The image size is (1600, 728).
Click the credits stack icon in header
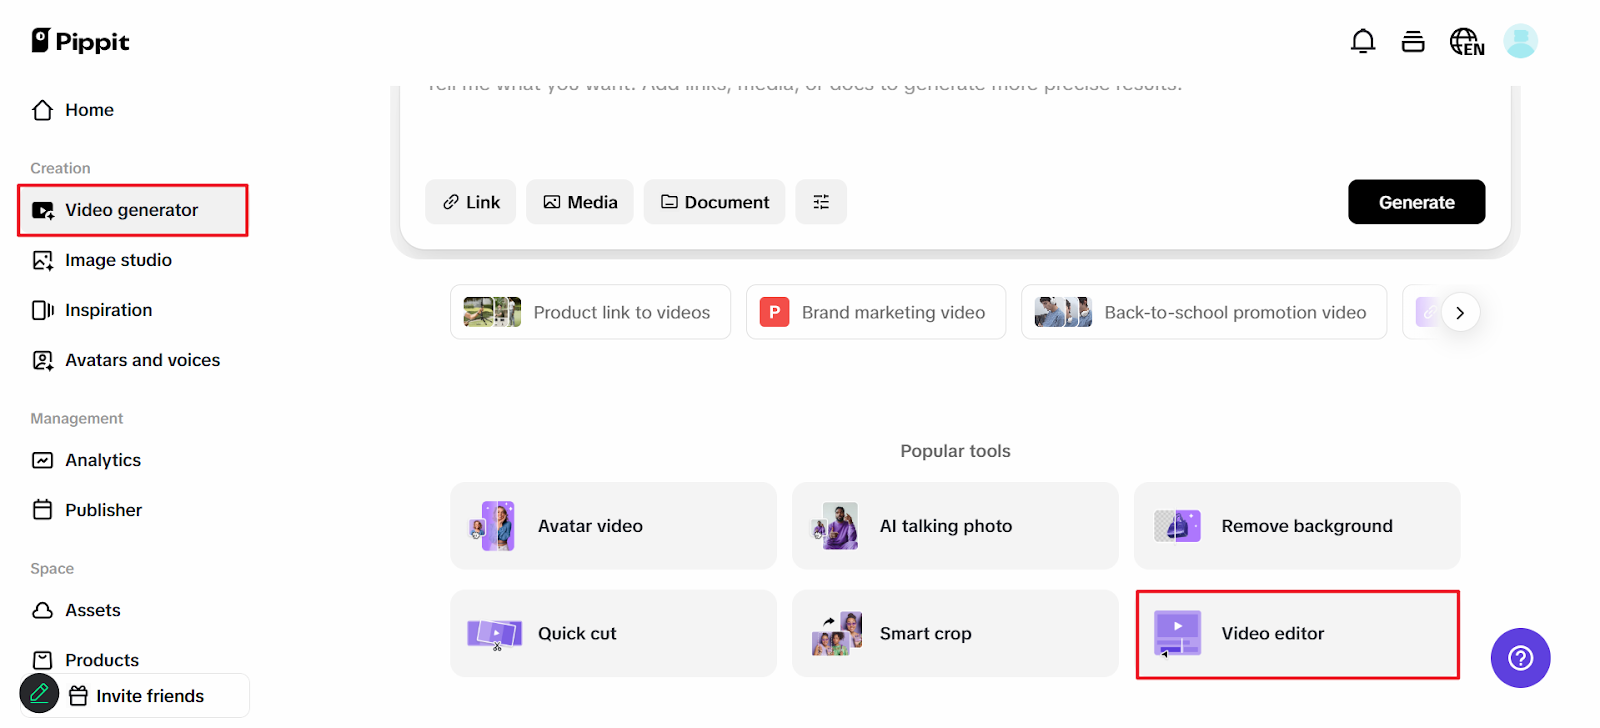[x=1413, y=41]
